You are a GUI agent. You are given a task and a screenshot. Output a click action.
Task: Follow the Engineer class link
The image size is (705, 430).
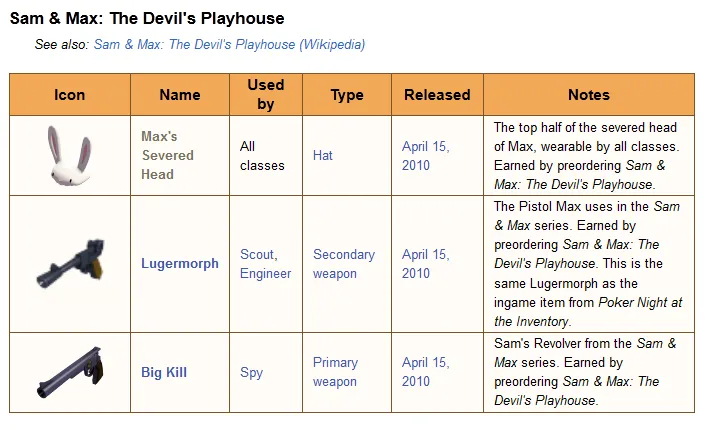pyautogui.click(x=266, y=273)
